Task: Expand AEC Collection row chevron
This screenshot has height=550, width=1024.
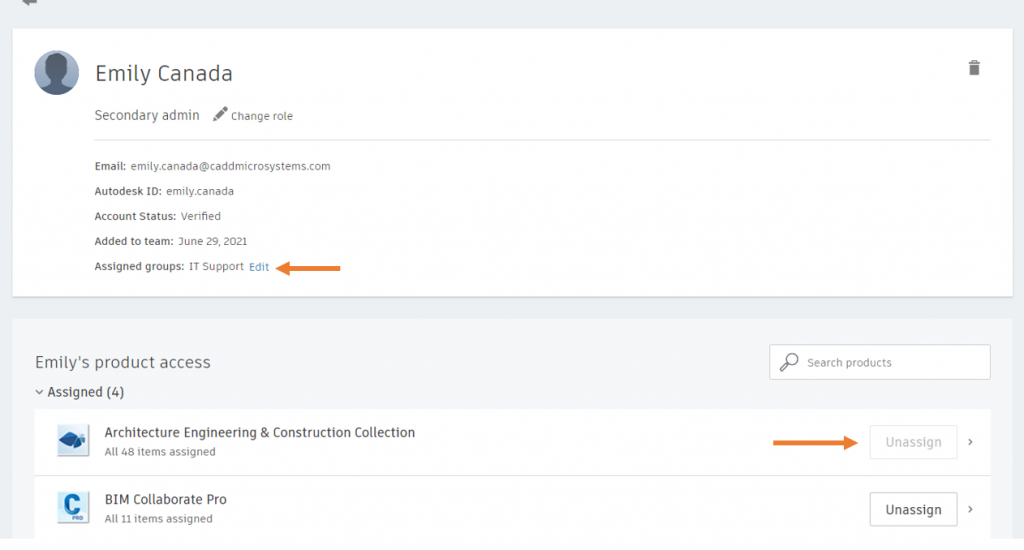Action: click(x=970, y=442)
